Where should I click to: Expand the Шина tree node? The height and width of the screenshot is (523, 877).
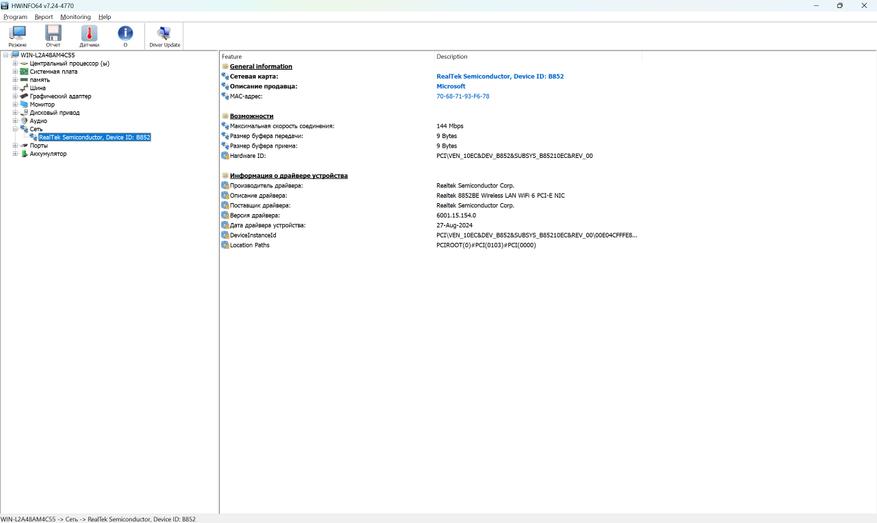coord(15,88)
